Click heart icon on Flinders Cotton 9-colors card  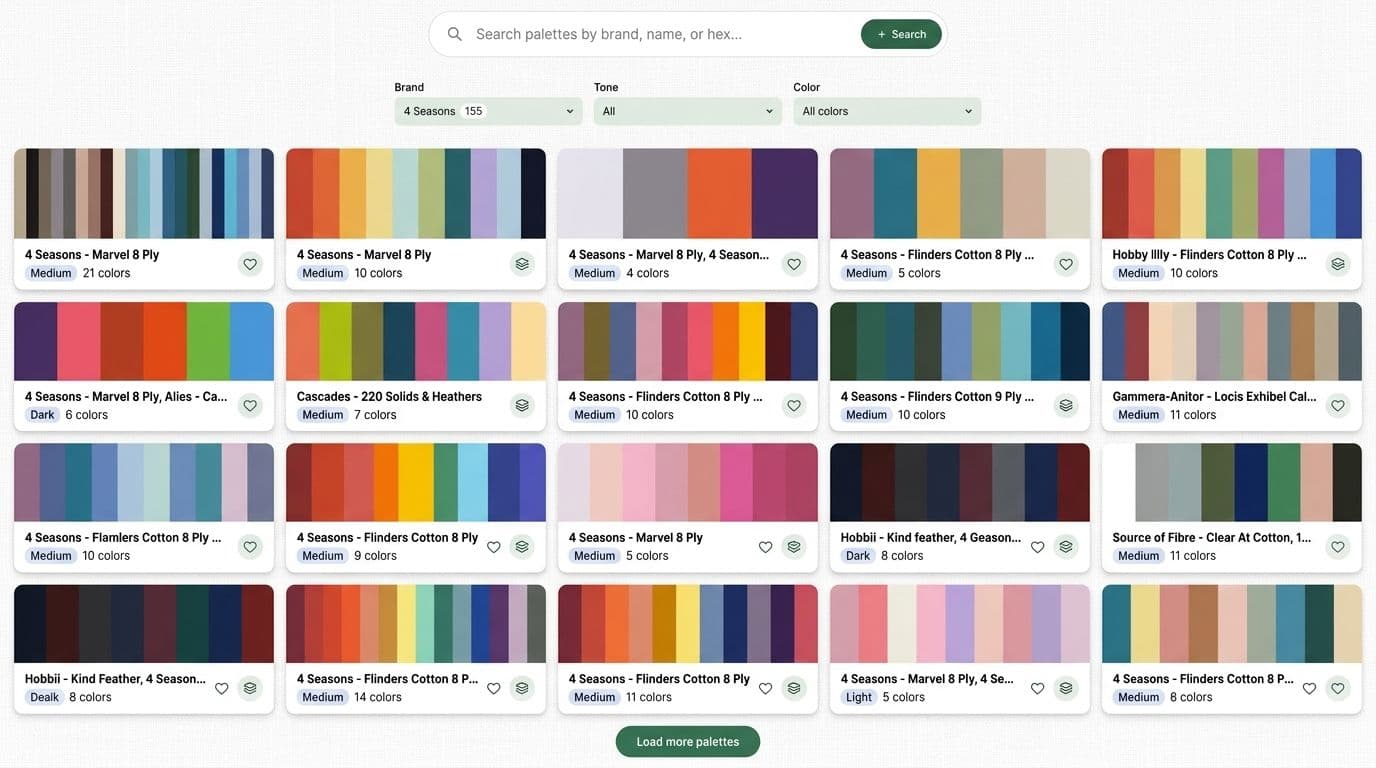493,547
